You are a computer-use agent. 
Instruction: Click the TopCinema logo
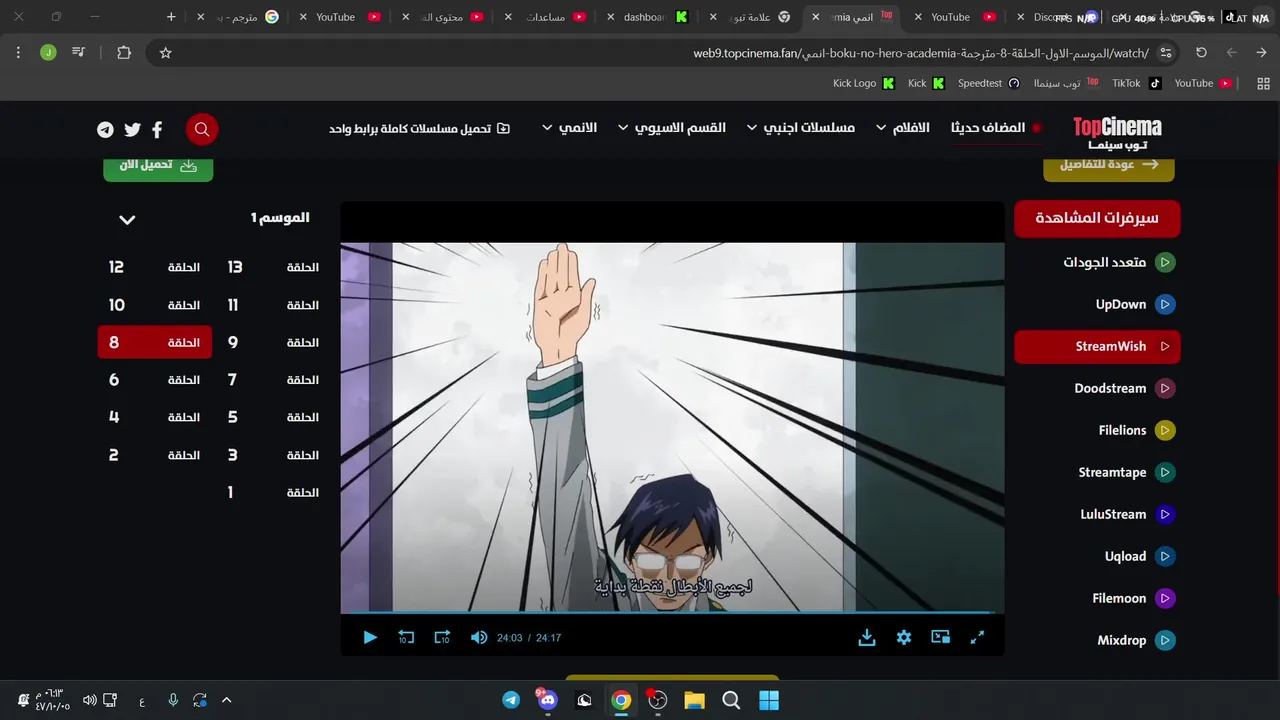coord(1117,132)
